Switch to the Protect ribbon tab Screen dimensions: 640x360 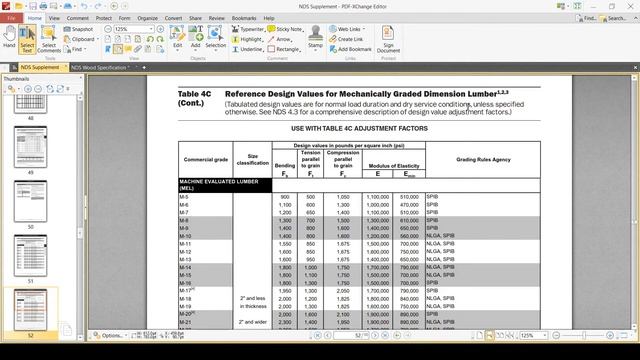click(x=104, y=18)
